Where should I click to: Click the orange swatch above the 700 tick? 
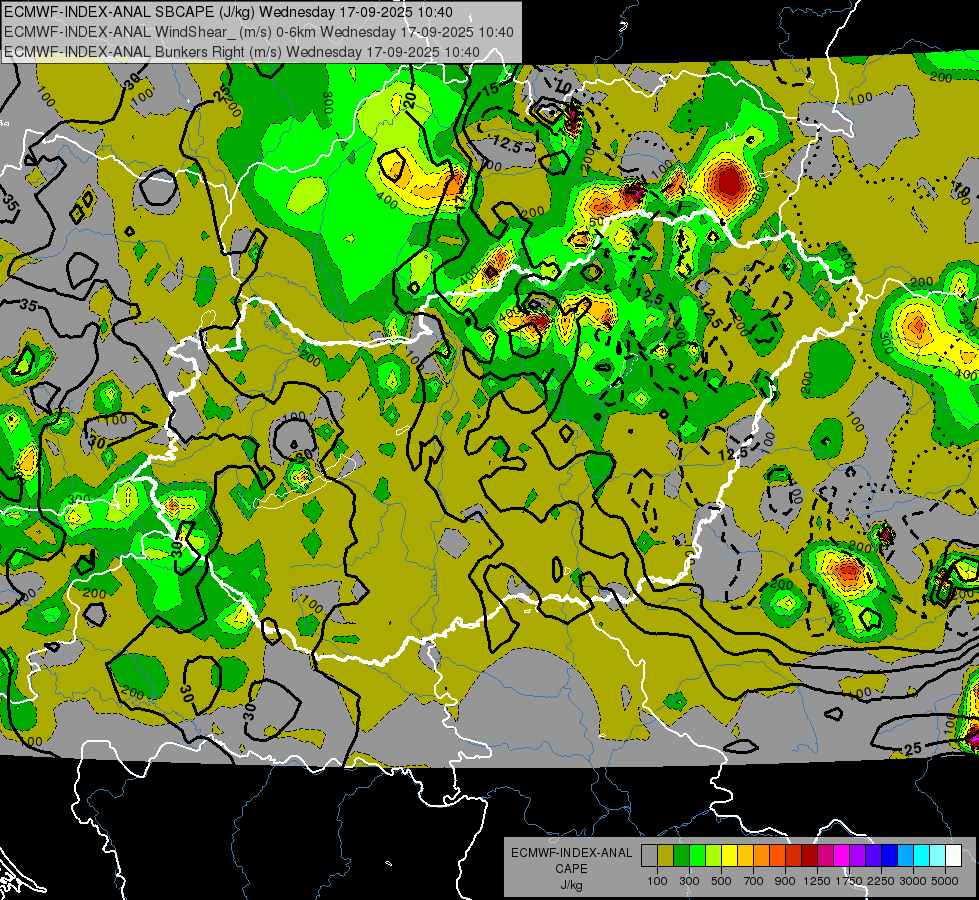point(762,856)
